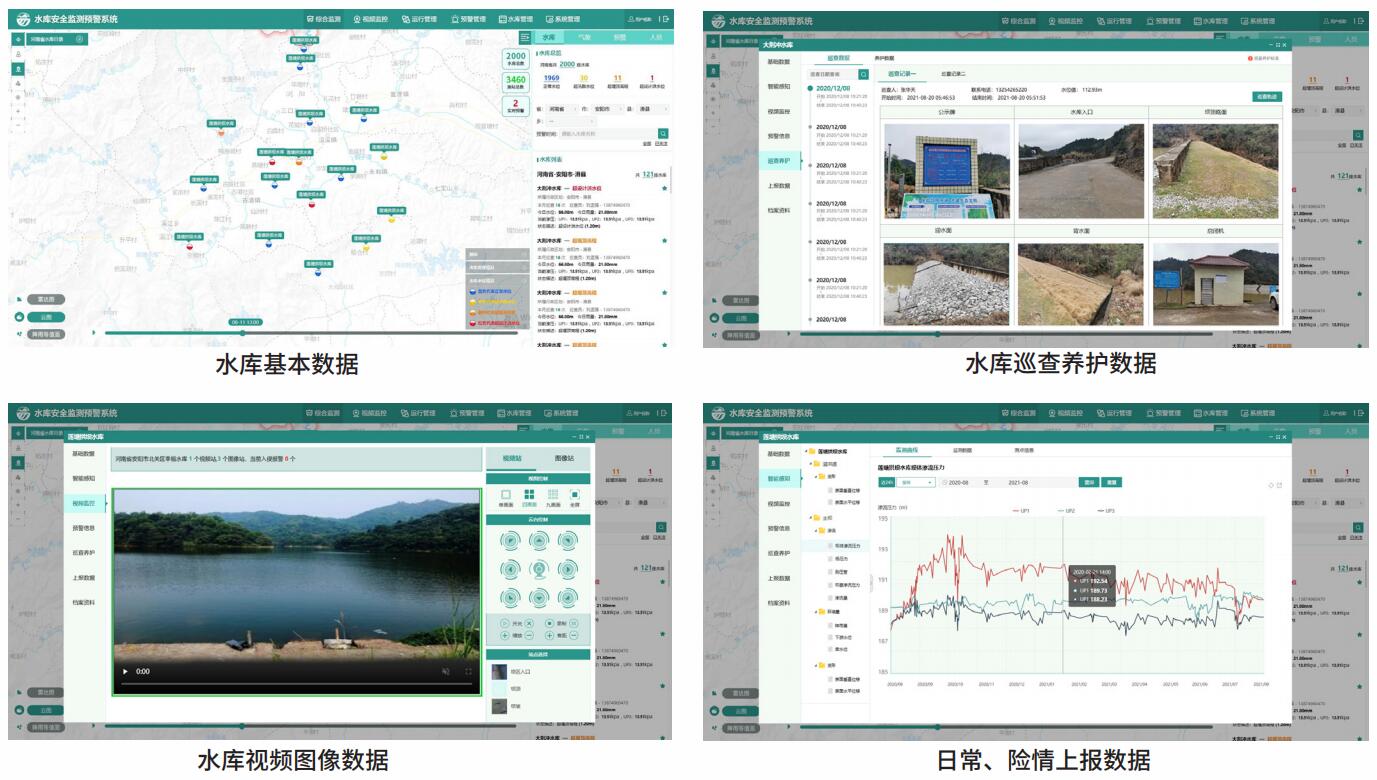Open 县 dropdown showing 滑县
The image size is (1377, 780).
[x=652, y=109]
